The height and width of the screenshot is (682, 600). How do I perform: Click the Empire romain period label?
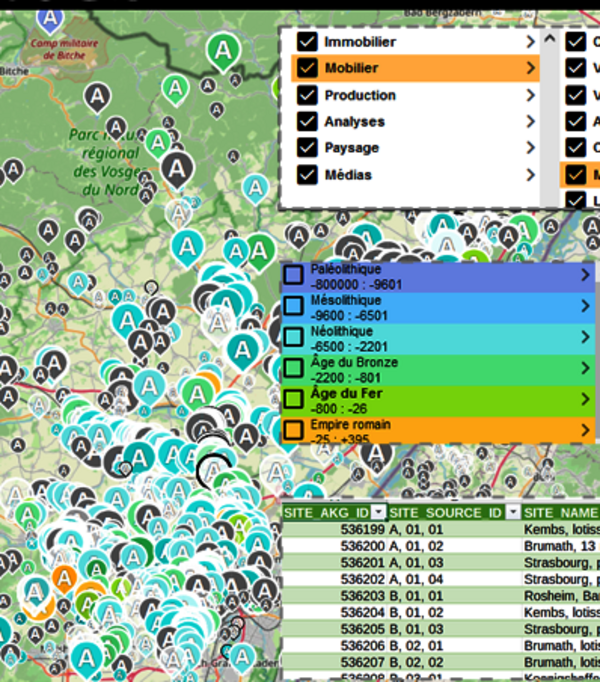tap(351, 425)
